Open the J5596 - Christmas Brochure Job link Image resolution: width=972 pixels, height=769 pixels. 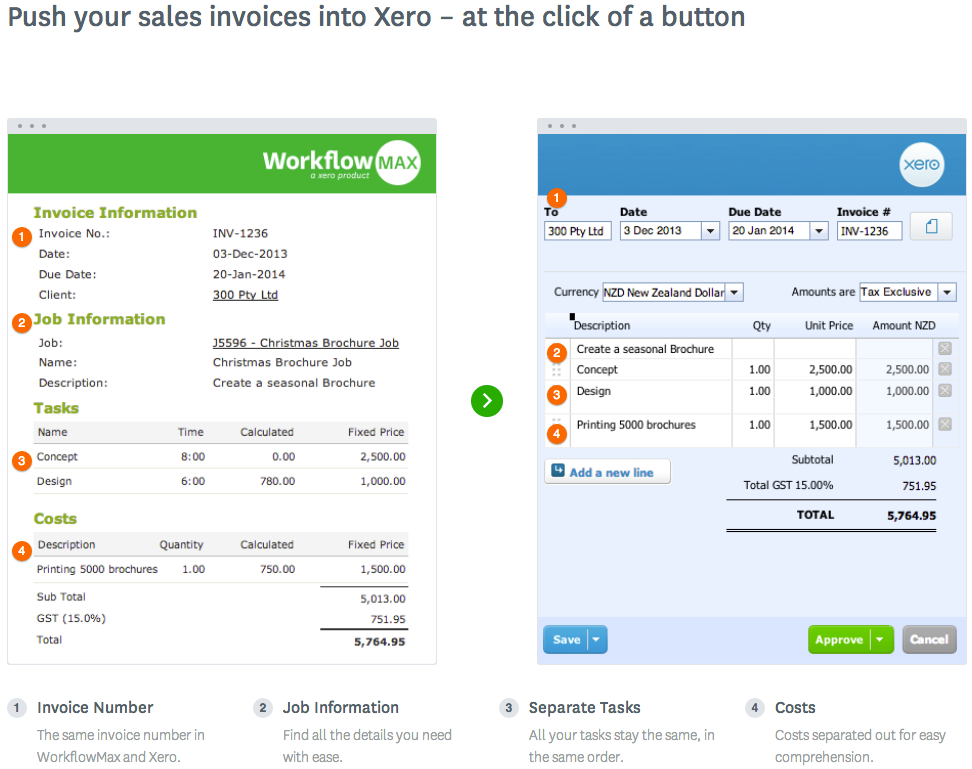coord(305,343)
